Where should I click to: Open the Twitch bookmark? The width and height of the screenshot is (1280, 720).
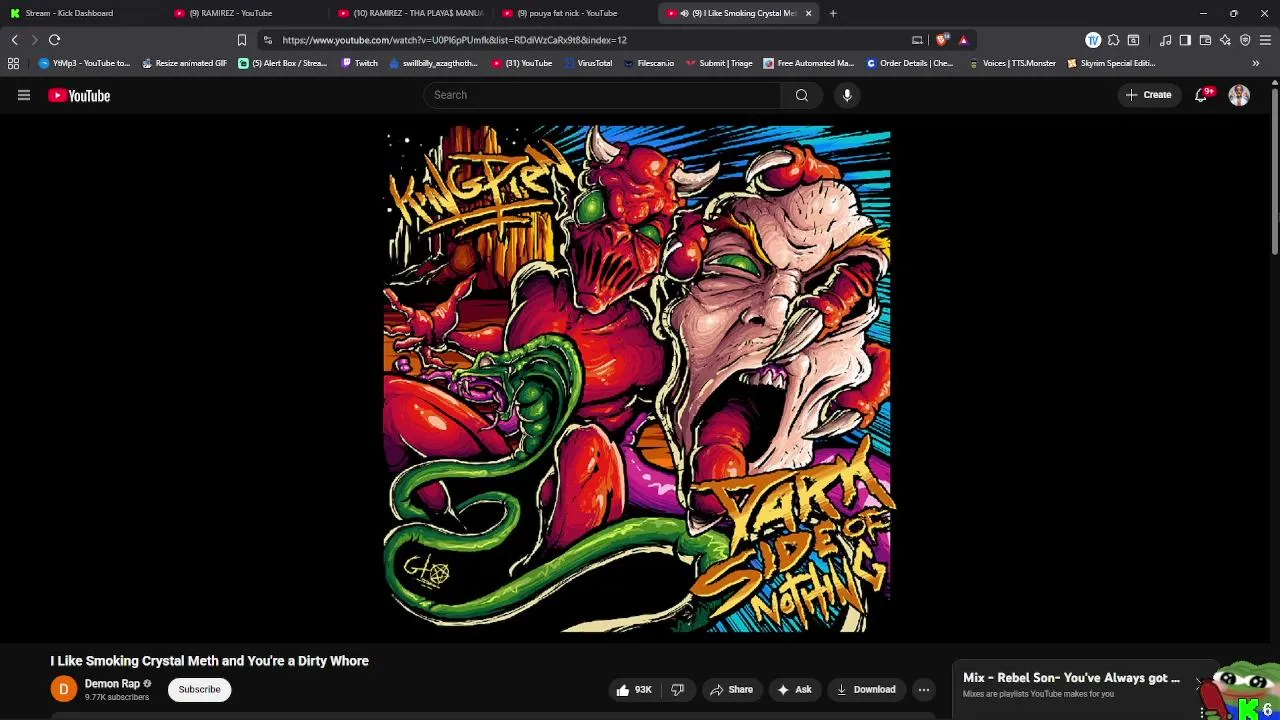(x=359, y=63)
